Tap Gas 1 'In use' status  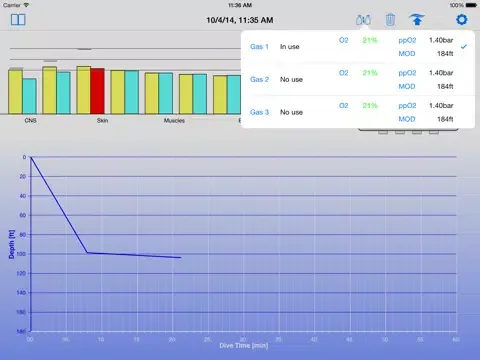tap(290, 47)
